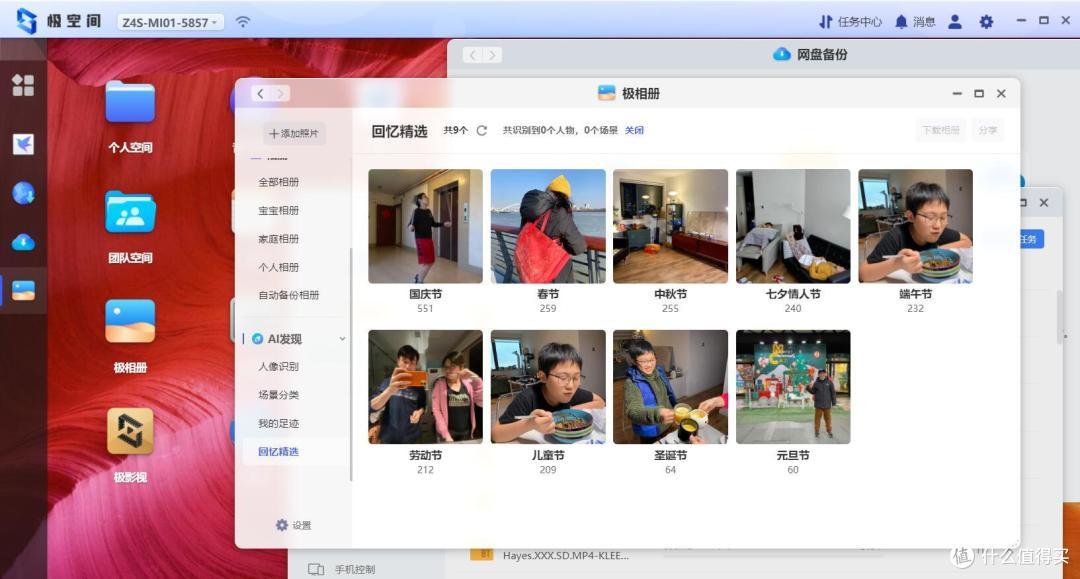Click the 添加照片 button
The image size is (1080, 579).
click(x=294, y=134)
